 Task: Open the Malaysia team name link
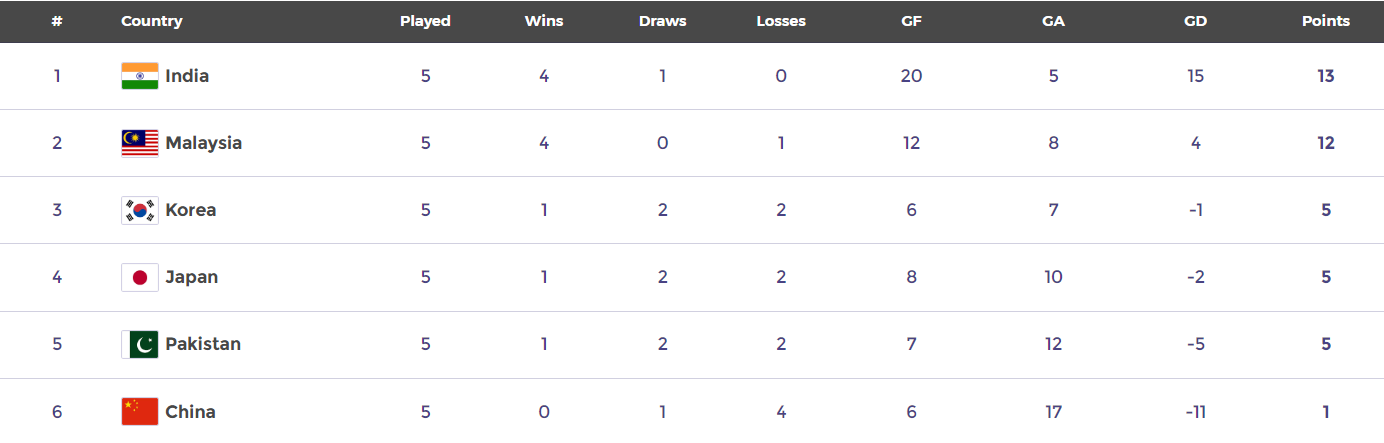point(204,143)
